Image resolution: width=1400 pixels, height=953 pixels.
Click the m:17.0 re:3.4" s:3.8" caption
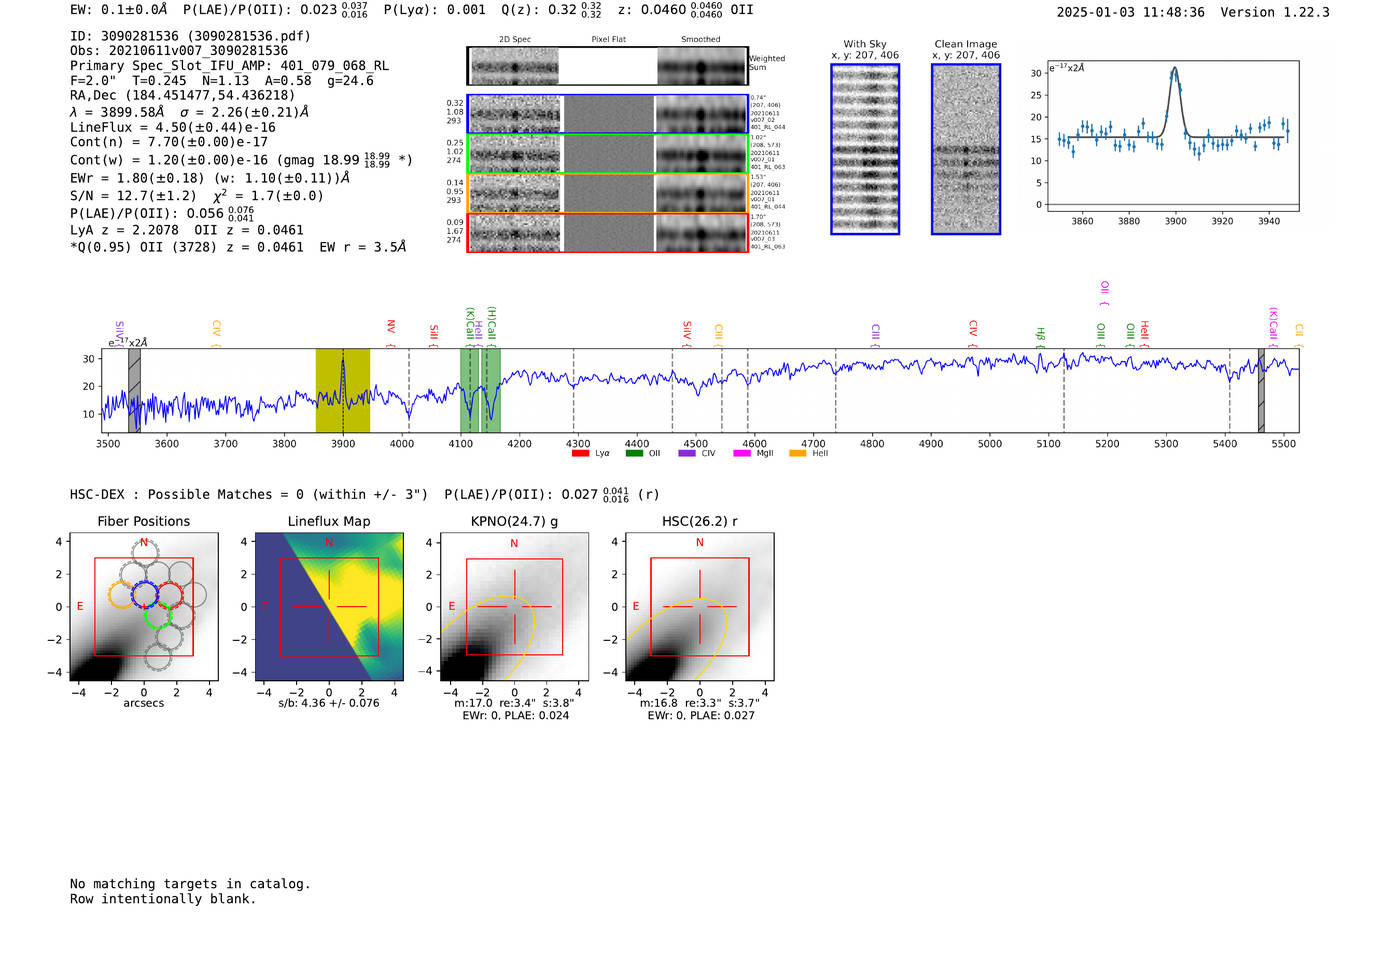coord(514,703)
